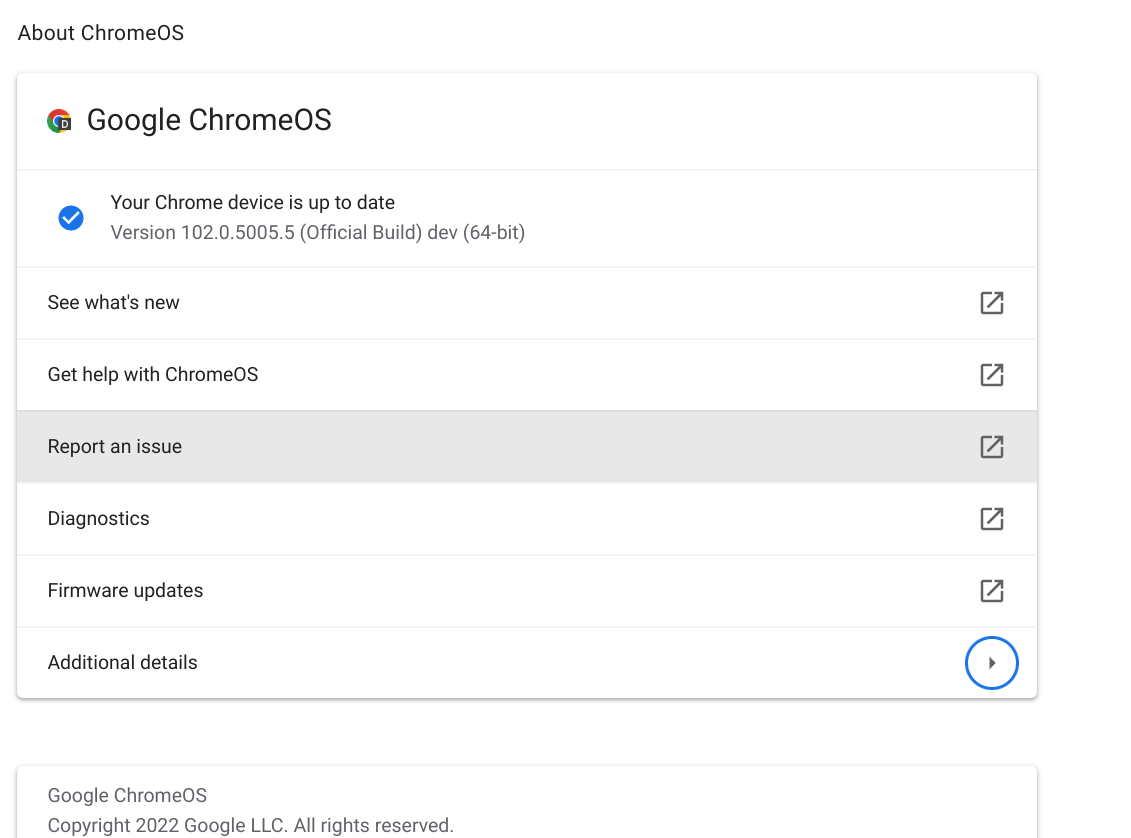This screenshot has width=1131, height=838.
Task: Click Google ChromeOS card title
Action: tap(209, 120)
